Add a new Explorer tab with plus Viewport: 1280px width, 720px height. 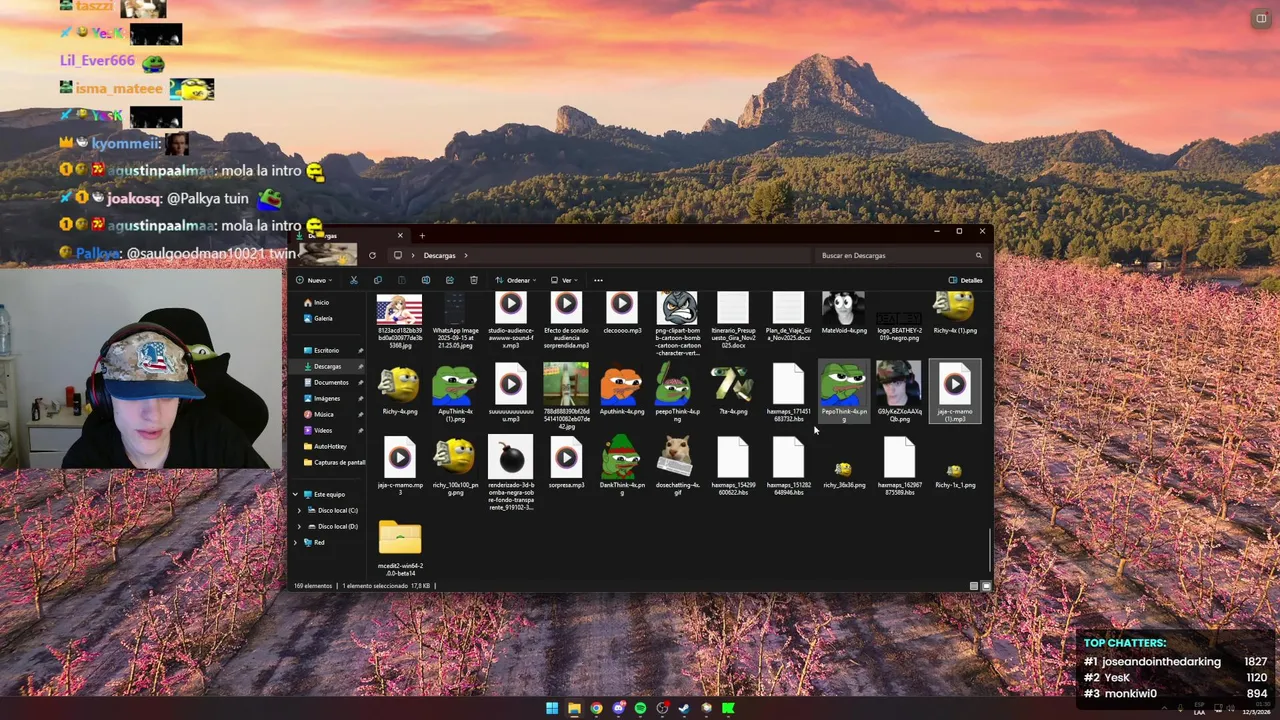[x=422, y=236]
